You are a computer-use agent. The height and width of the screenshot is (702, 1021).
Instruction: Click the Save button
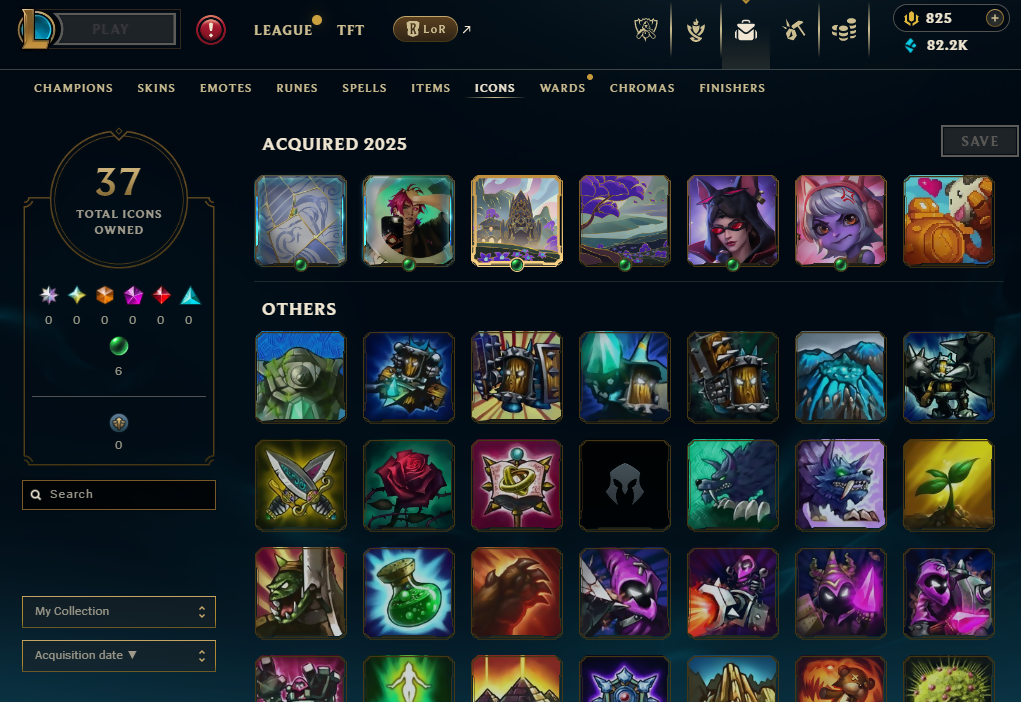[979, 141]
